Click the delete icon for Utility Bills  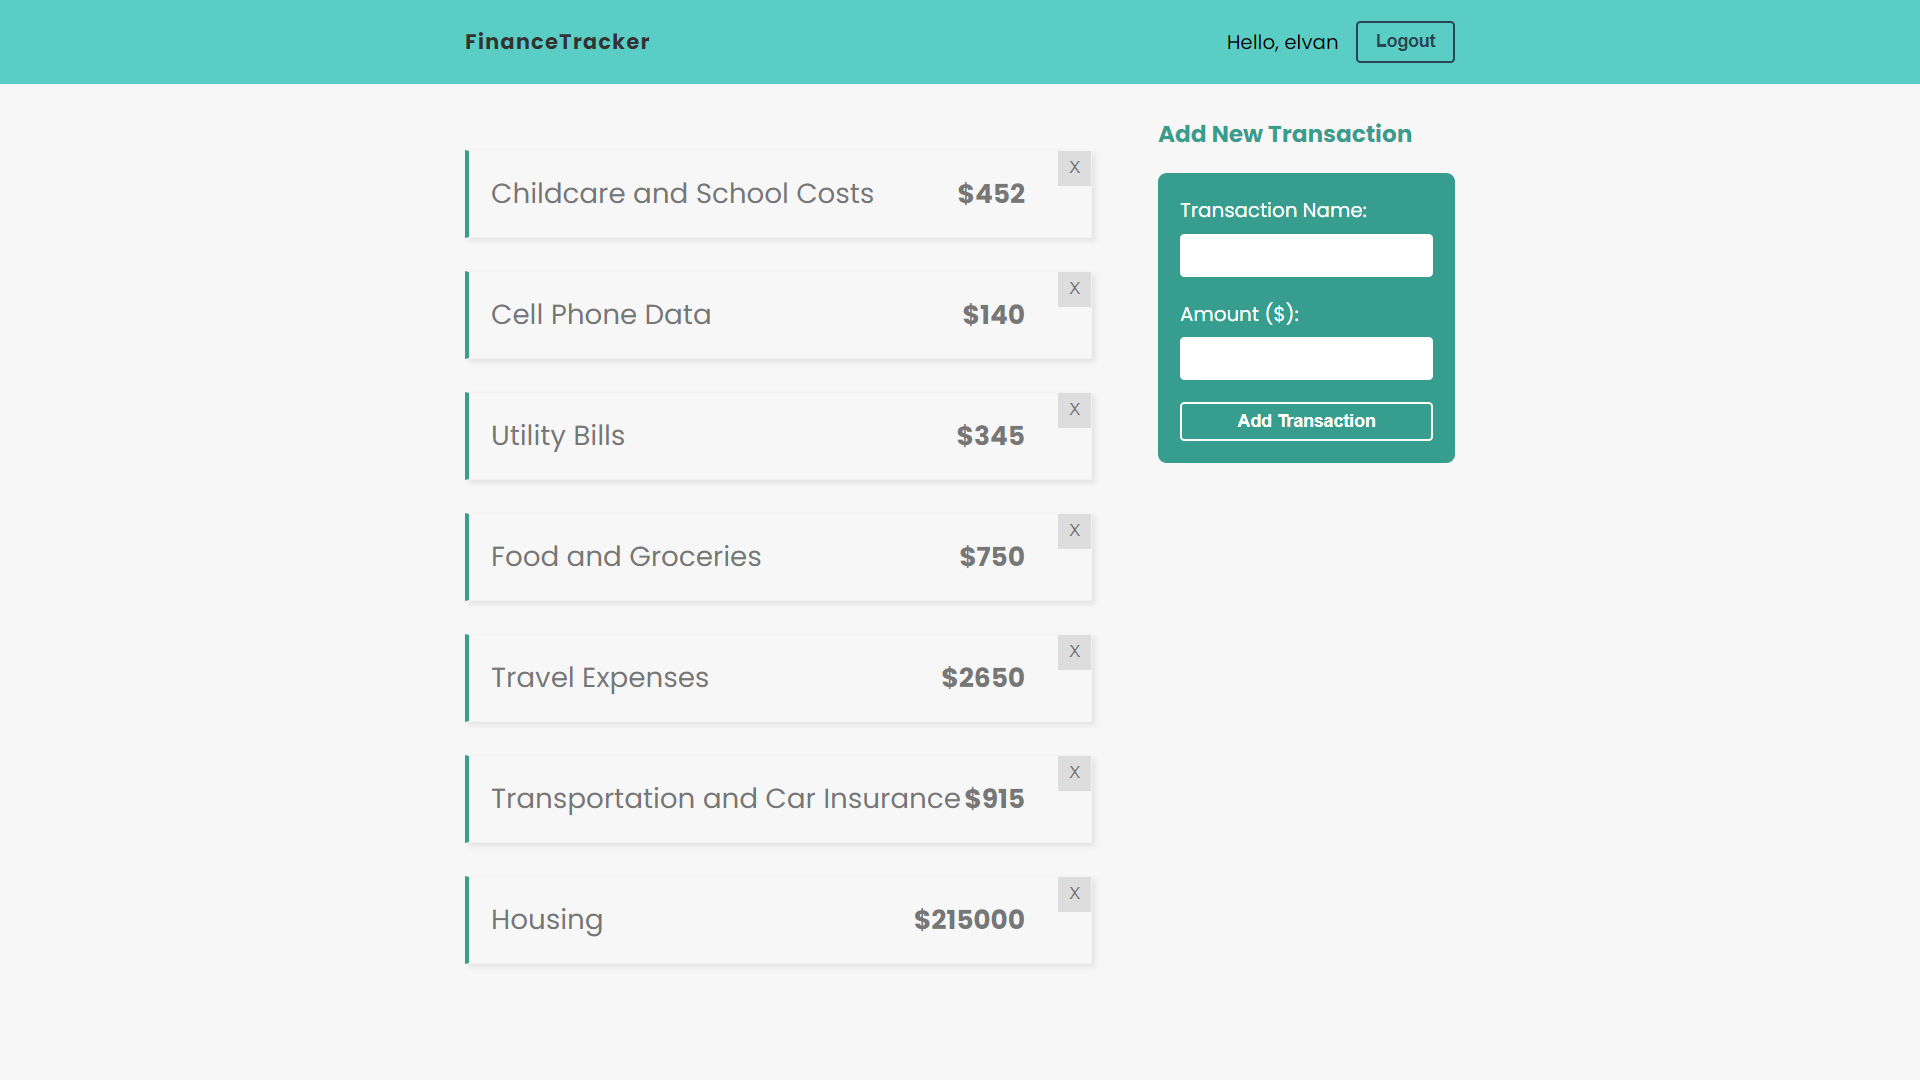[x=1076, y=410]
